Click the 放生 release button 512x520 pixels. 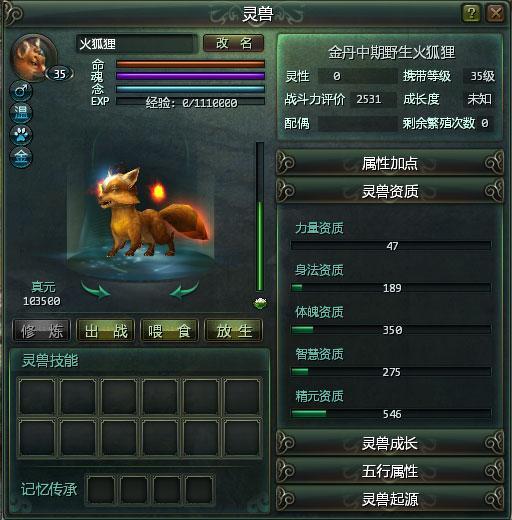234,331
